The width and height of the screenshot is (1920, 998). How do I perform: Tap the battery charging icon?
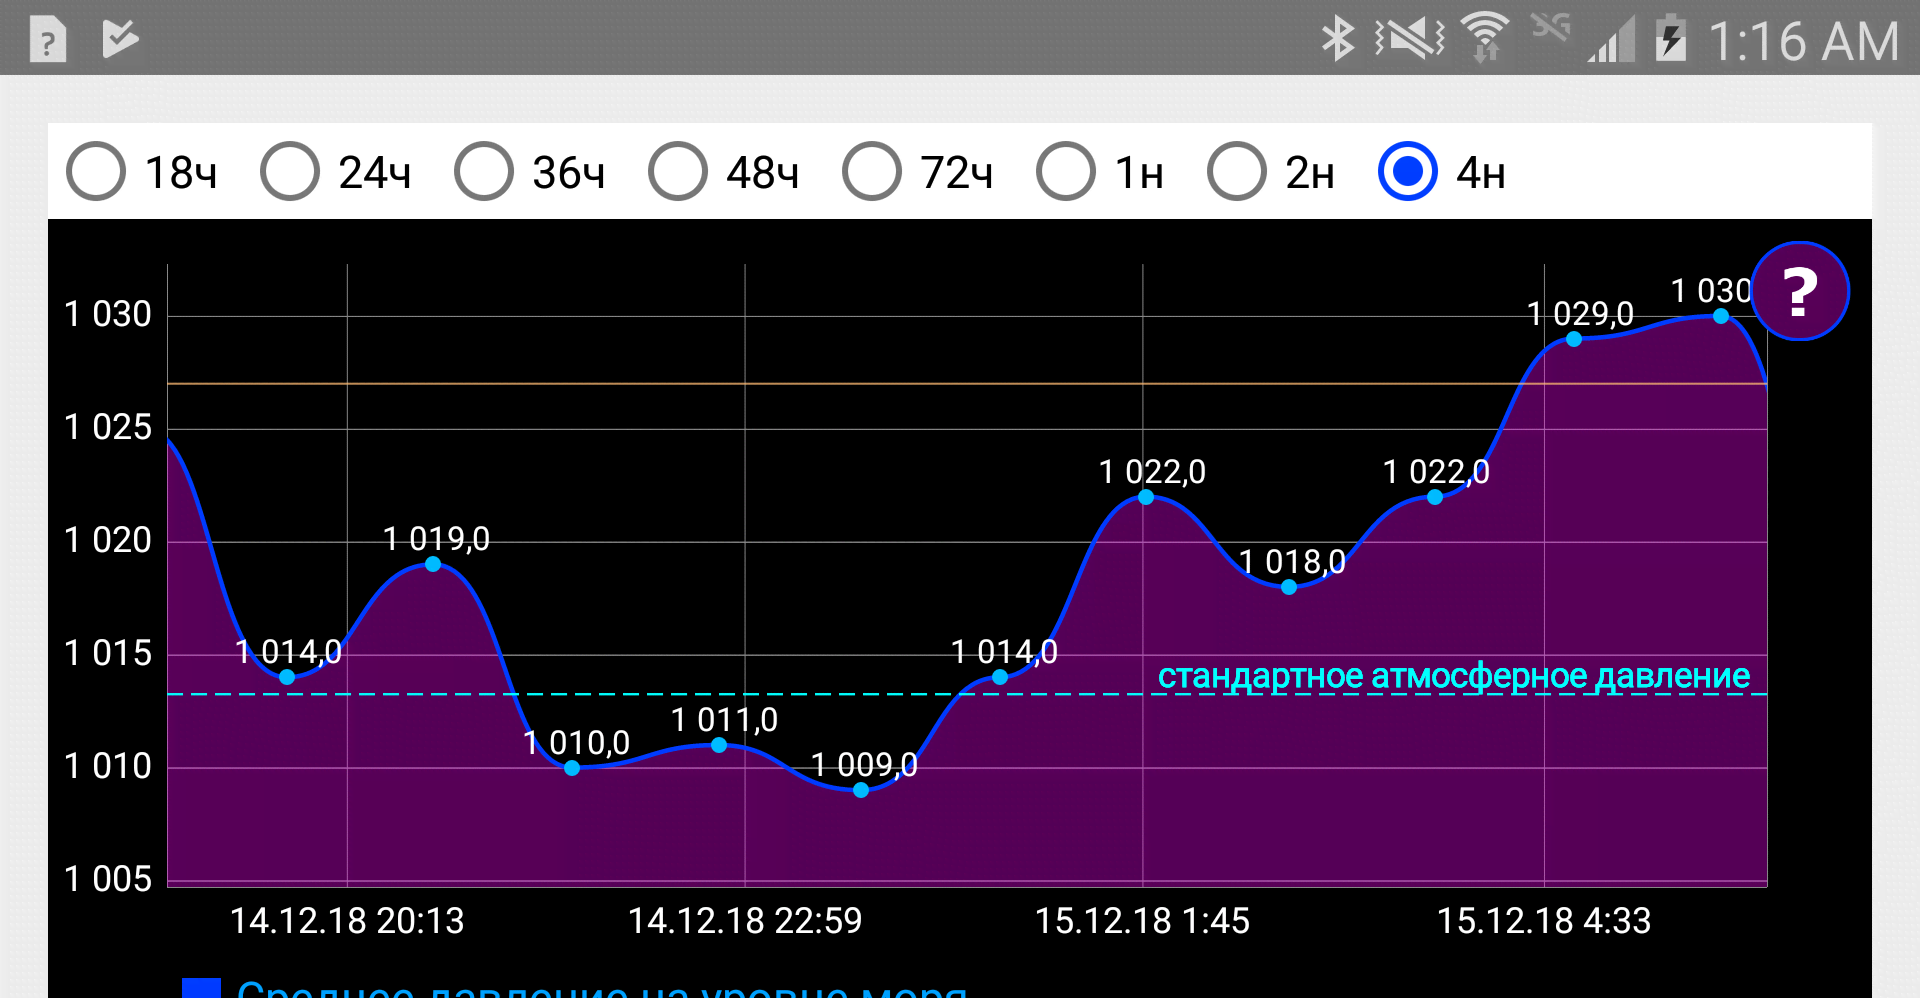tap(1671, 39)
